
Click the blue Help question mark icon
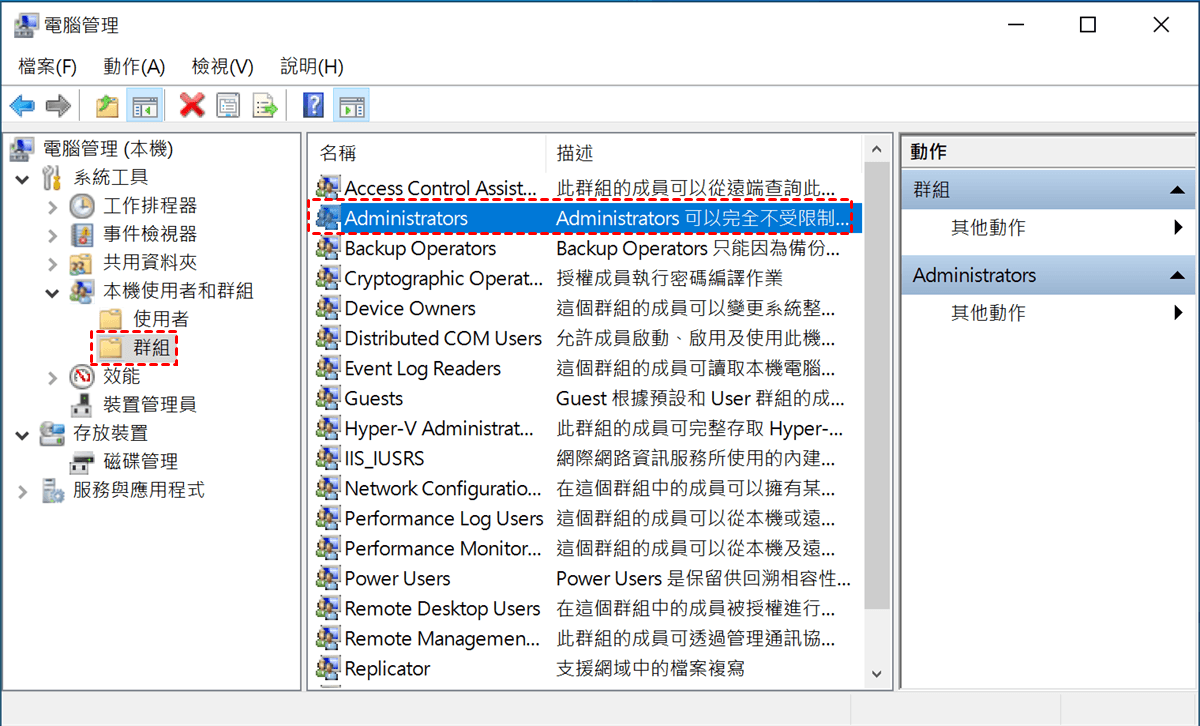(x=313, y=105)
